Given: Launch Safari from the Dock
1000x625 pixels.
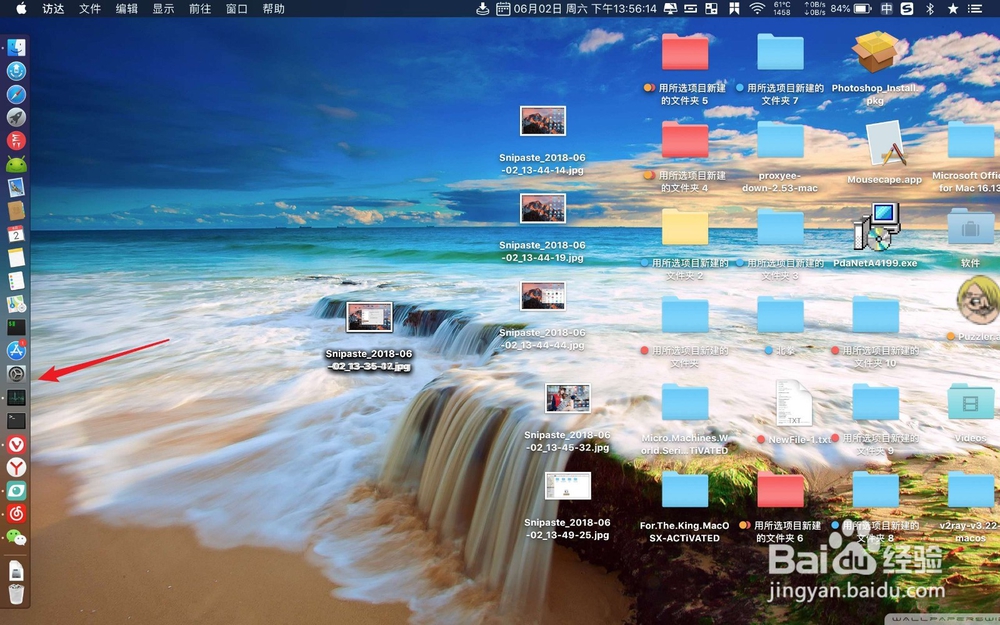Looking at the screenshot, I should click(16, 95).
